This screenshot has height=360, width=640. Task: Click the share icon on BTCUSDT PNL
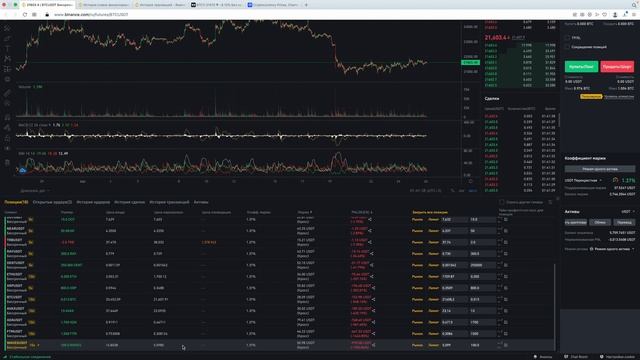[373, 299]
